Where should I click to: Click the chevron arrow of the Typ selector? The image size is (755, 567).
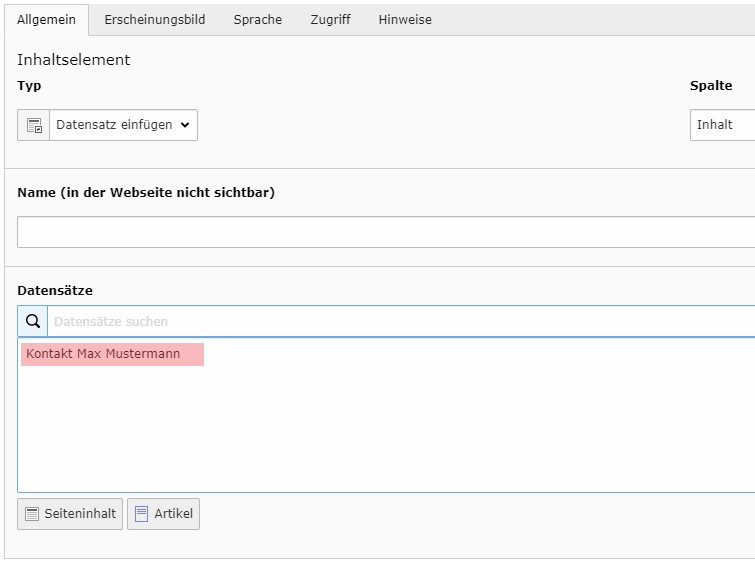point(185,125)
